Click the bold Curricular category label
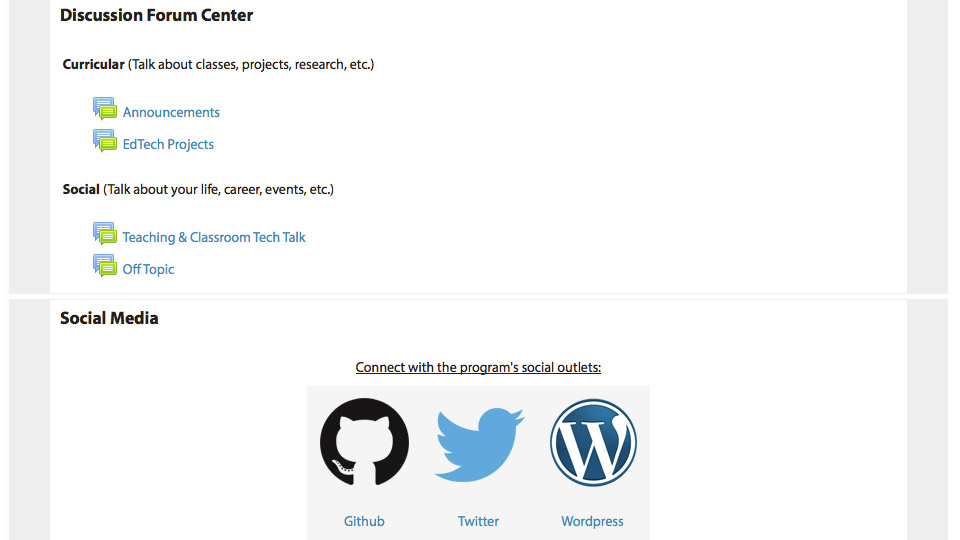This screenshot has width=960, height=540. 93,64
